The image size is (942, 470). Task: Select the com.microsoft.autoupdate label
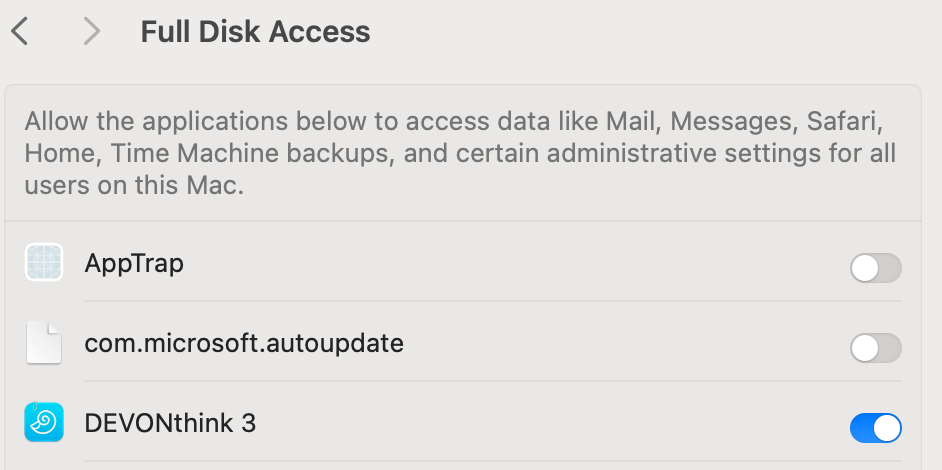(x=244, y=344)
